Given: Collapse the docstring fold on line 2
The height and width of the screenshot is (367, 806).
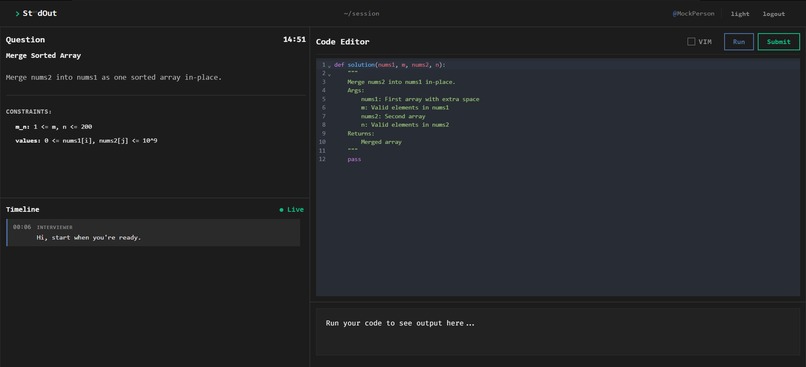Looking at the screenshot, I should point(329,75).
